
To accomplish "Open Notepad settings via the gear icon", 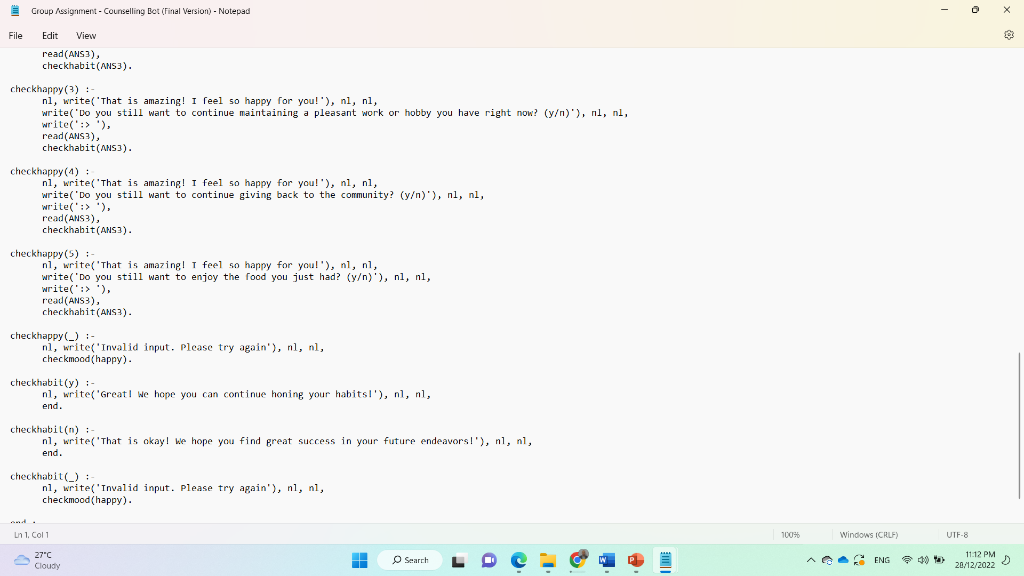I will point(1009,35).
